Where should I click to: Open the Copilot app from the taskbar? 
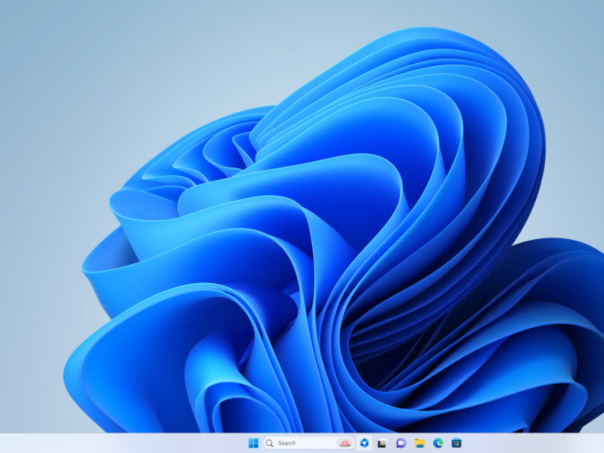pyautogui.click(x=364, y=443)
